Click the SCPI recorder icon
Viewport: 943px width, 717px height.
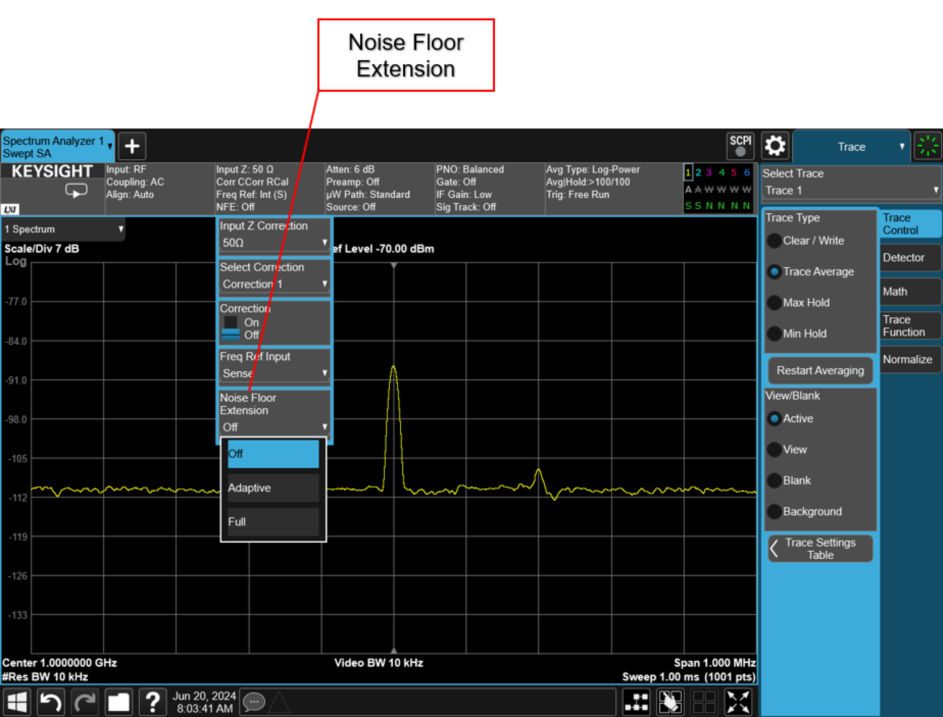(x=740, y=146)
